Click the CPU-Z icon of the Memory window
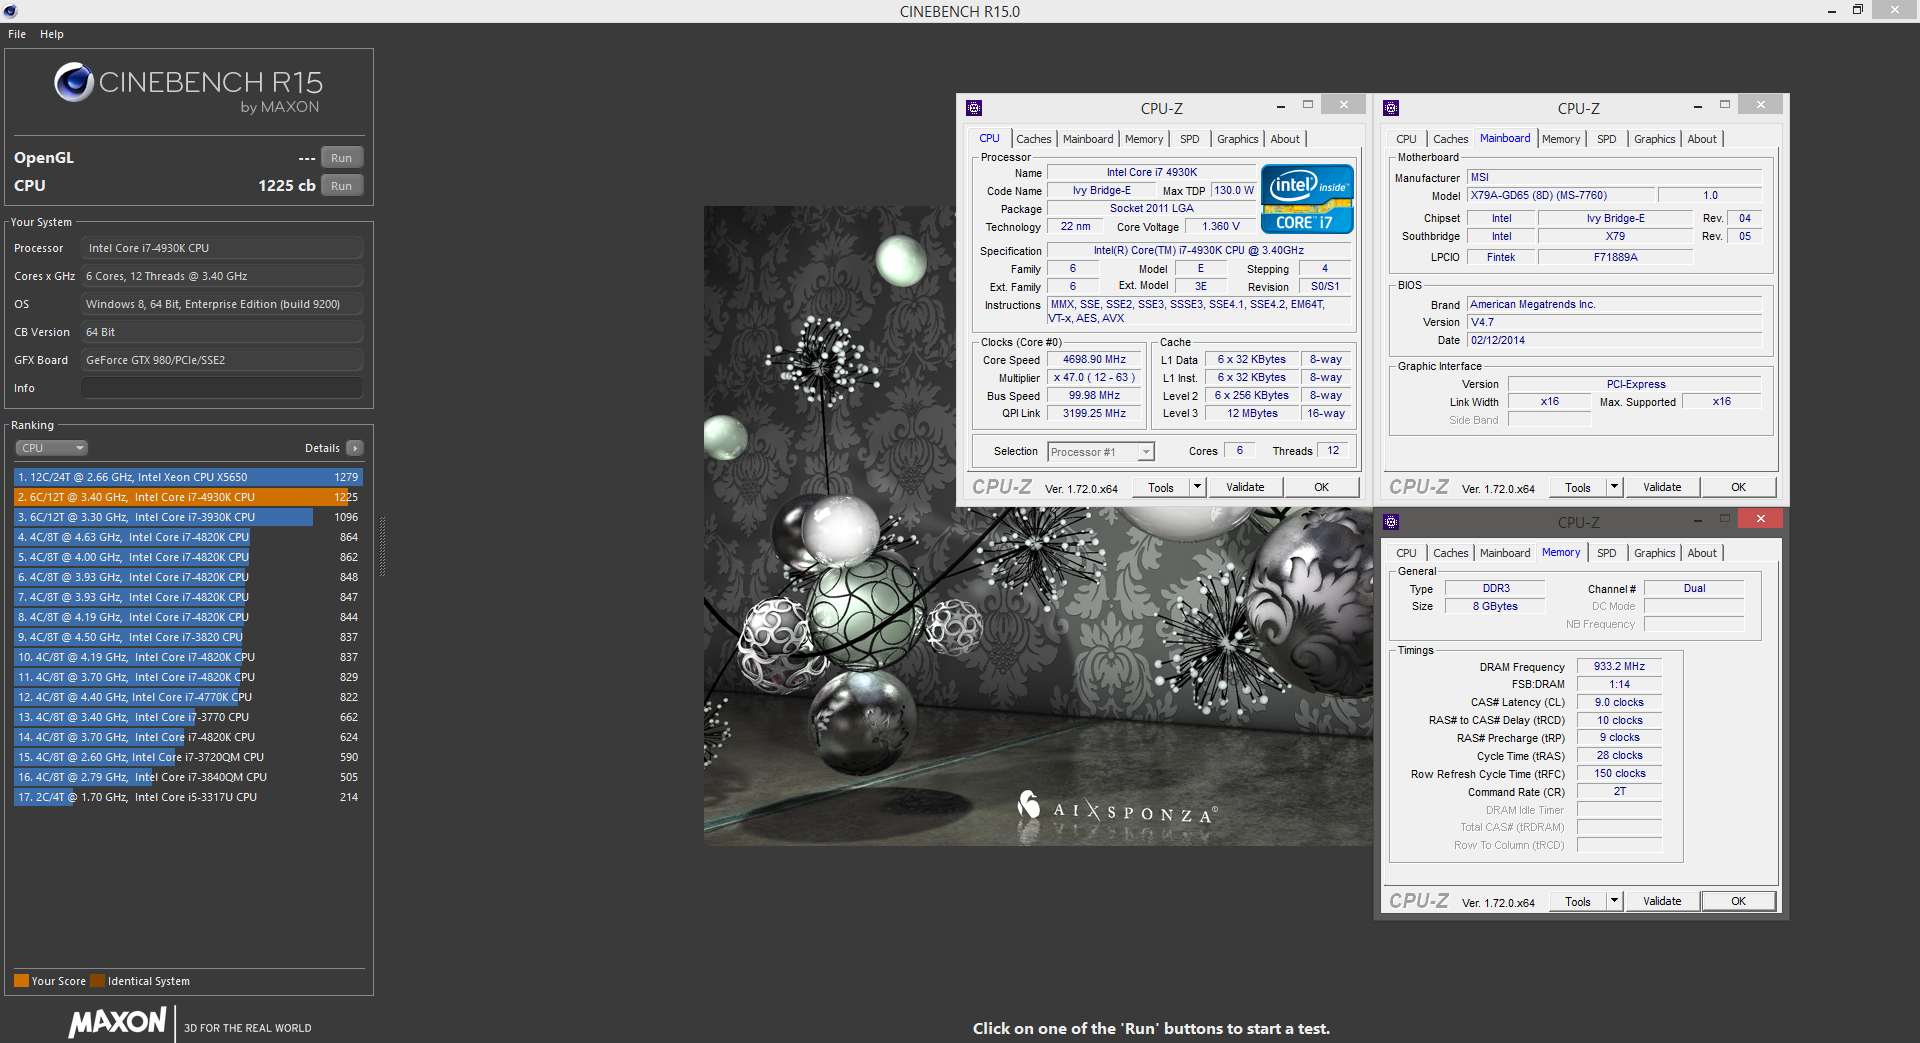The height and width of the screenshot is (1043, 1920). (x=1391, y=522)
